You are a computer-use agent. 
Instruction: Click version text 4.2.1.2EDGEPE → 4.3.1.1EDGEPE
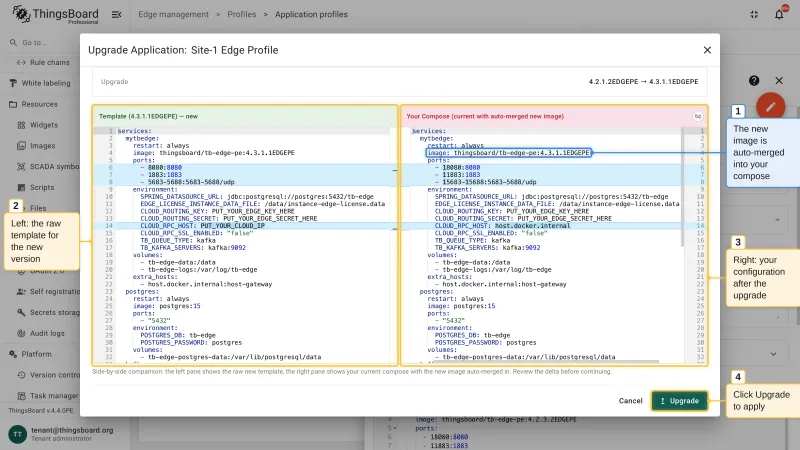point(643,82)
